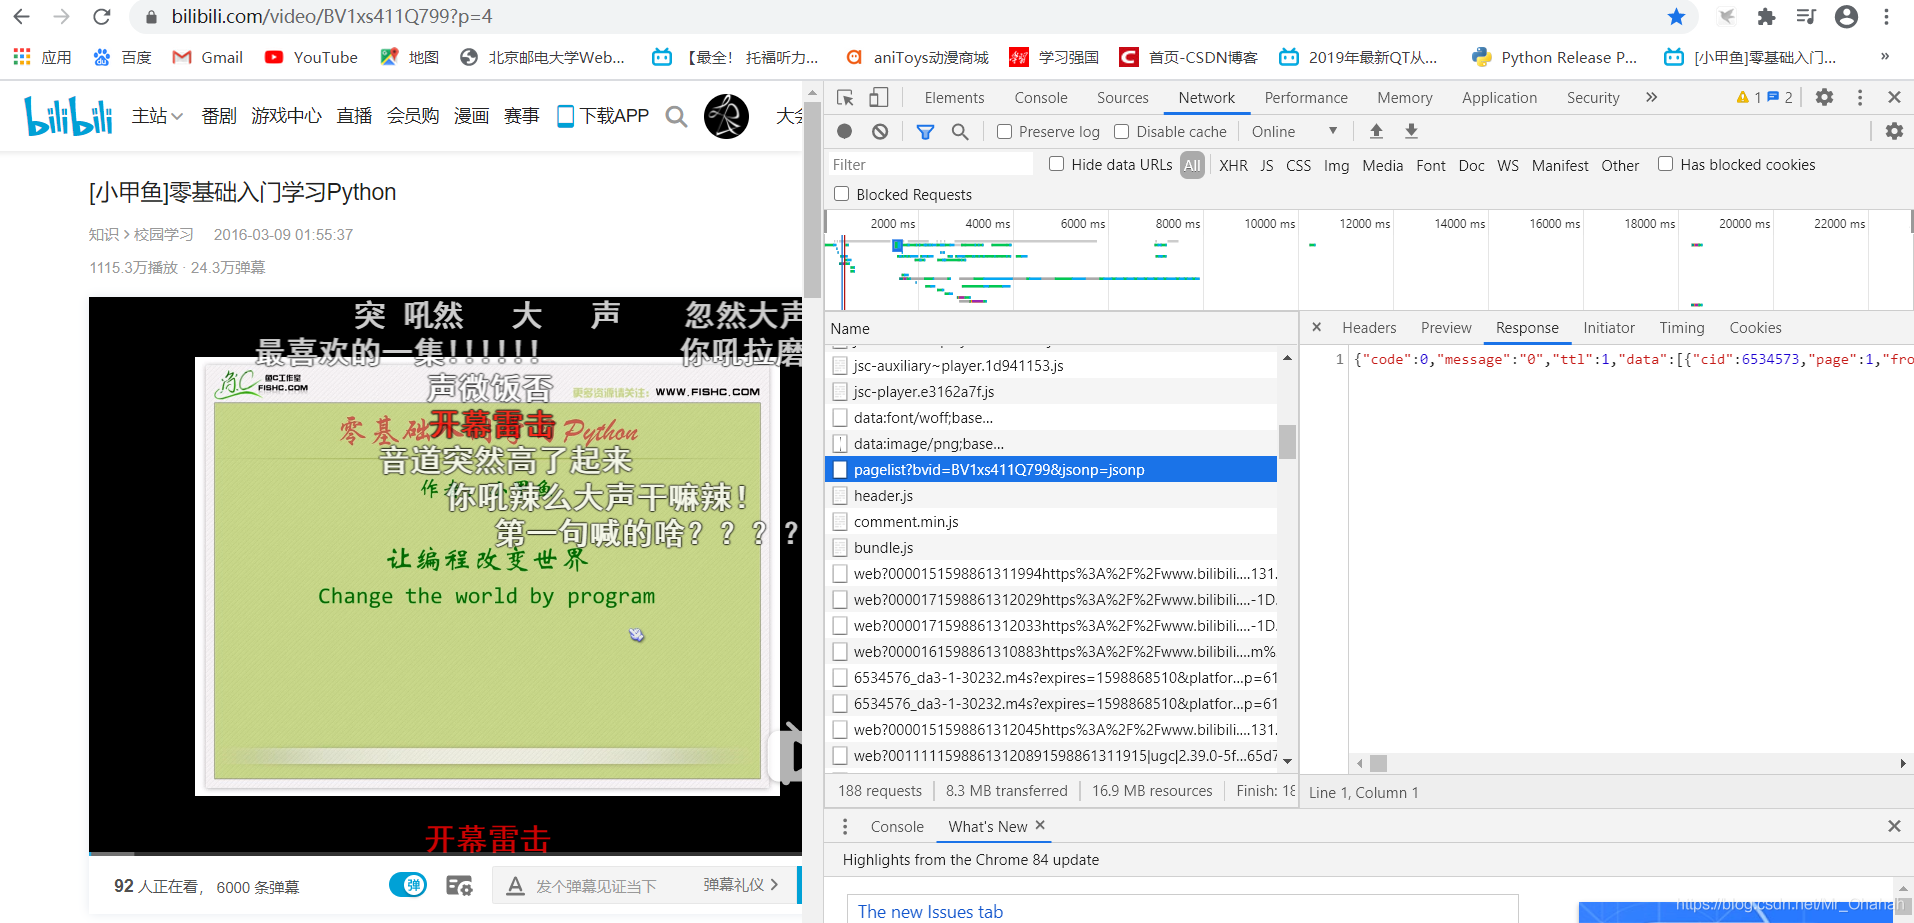Open network search magnifier icon
1914x923 pixels.
click(x=960, y=131)
